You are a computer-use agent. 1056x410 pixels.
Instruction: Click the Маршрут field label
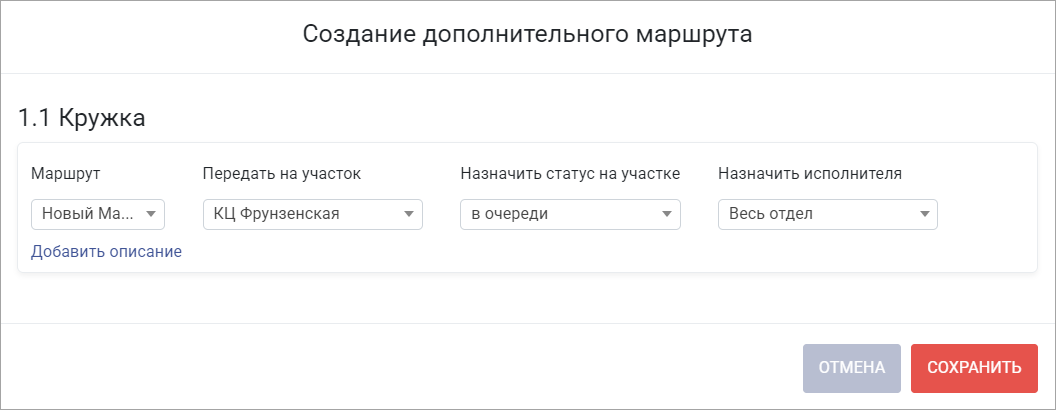tap(65, 174)
